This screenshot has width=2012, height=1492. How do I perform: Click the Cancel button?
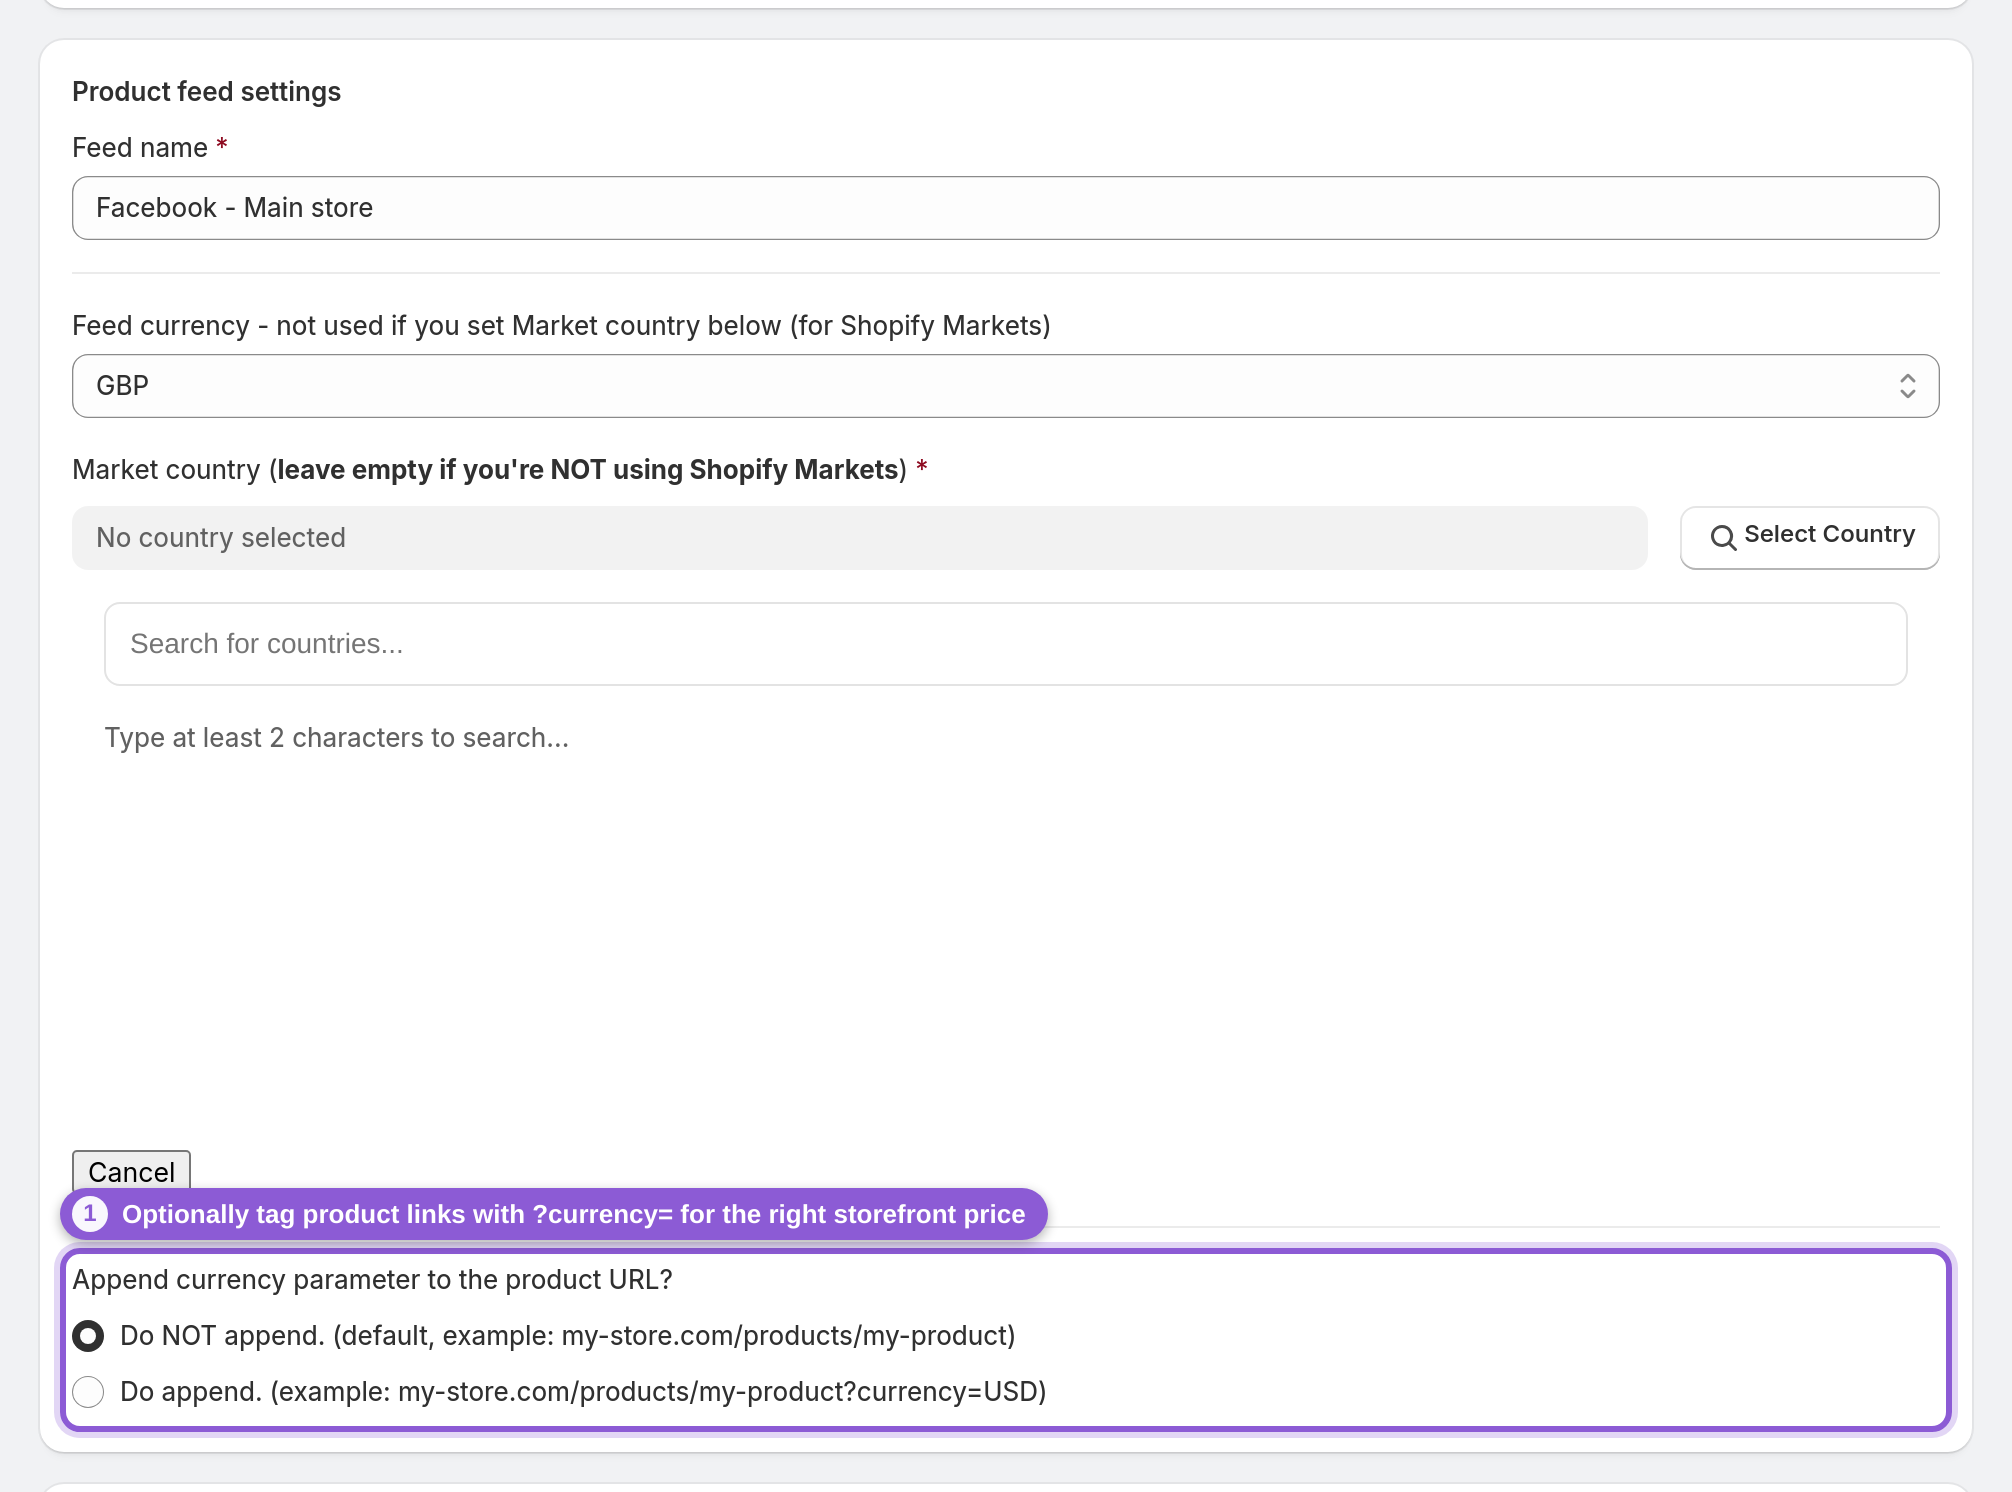[x=131, y=1171]
